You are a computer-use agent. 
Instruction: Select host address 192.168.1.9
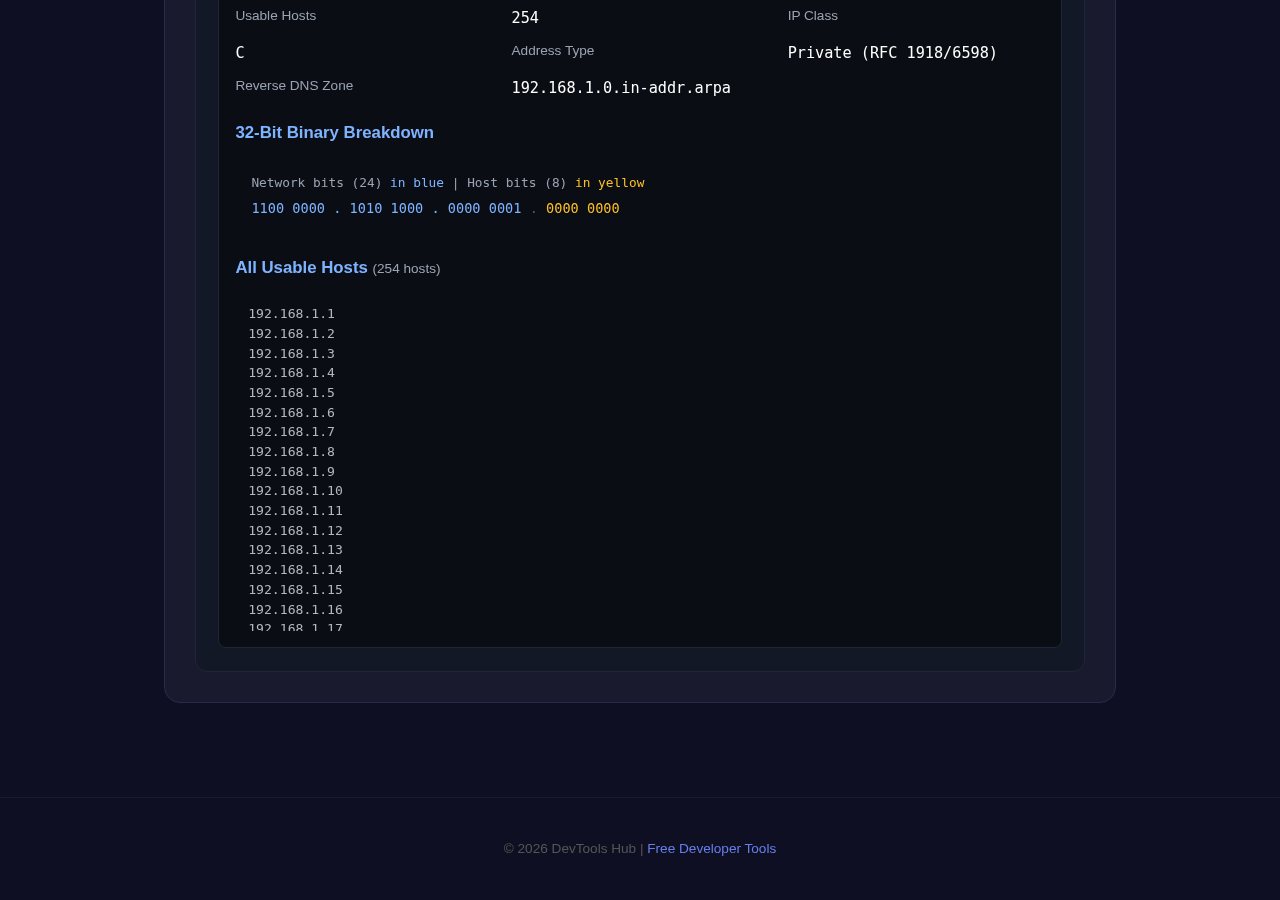click(291, 472)
